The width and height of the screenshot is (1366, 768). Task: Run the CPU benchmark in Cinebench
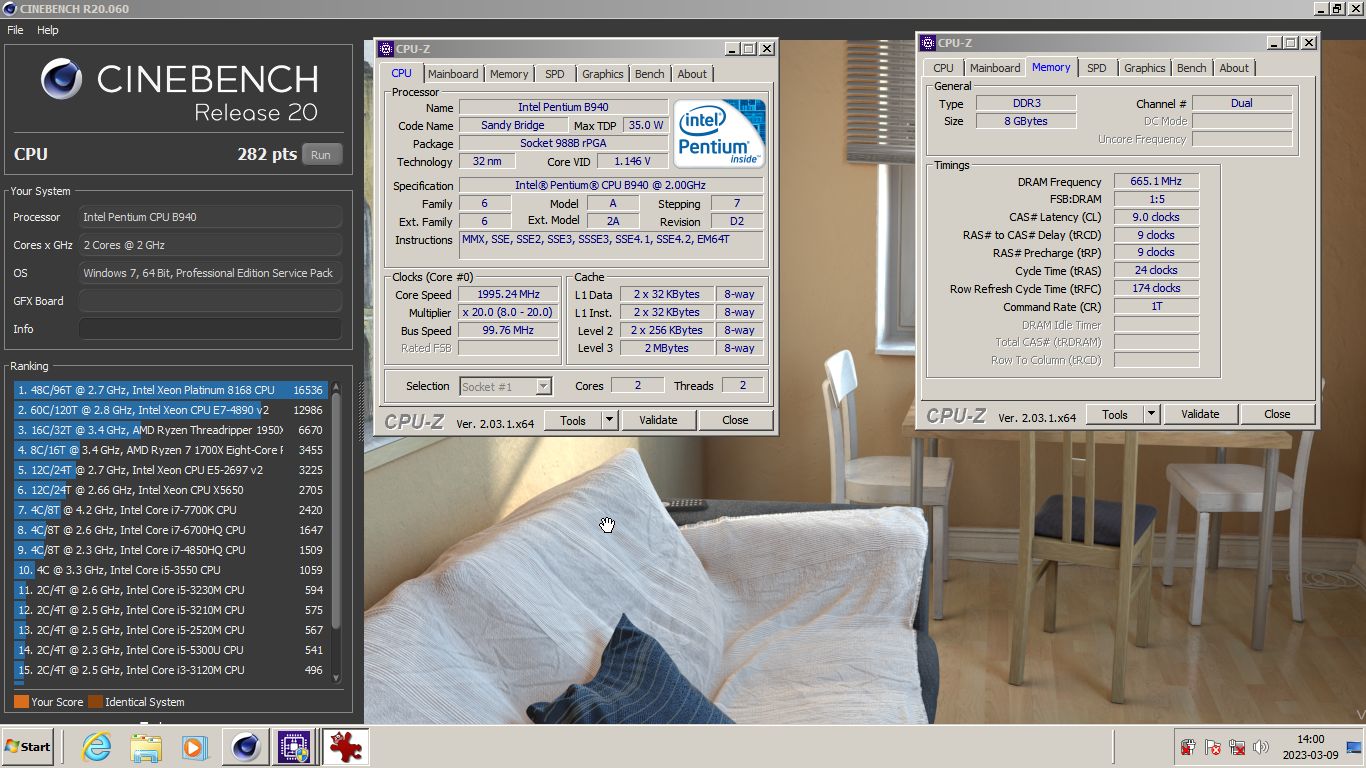321,155
